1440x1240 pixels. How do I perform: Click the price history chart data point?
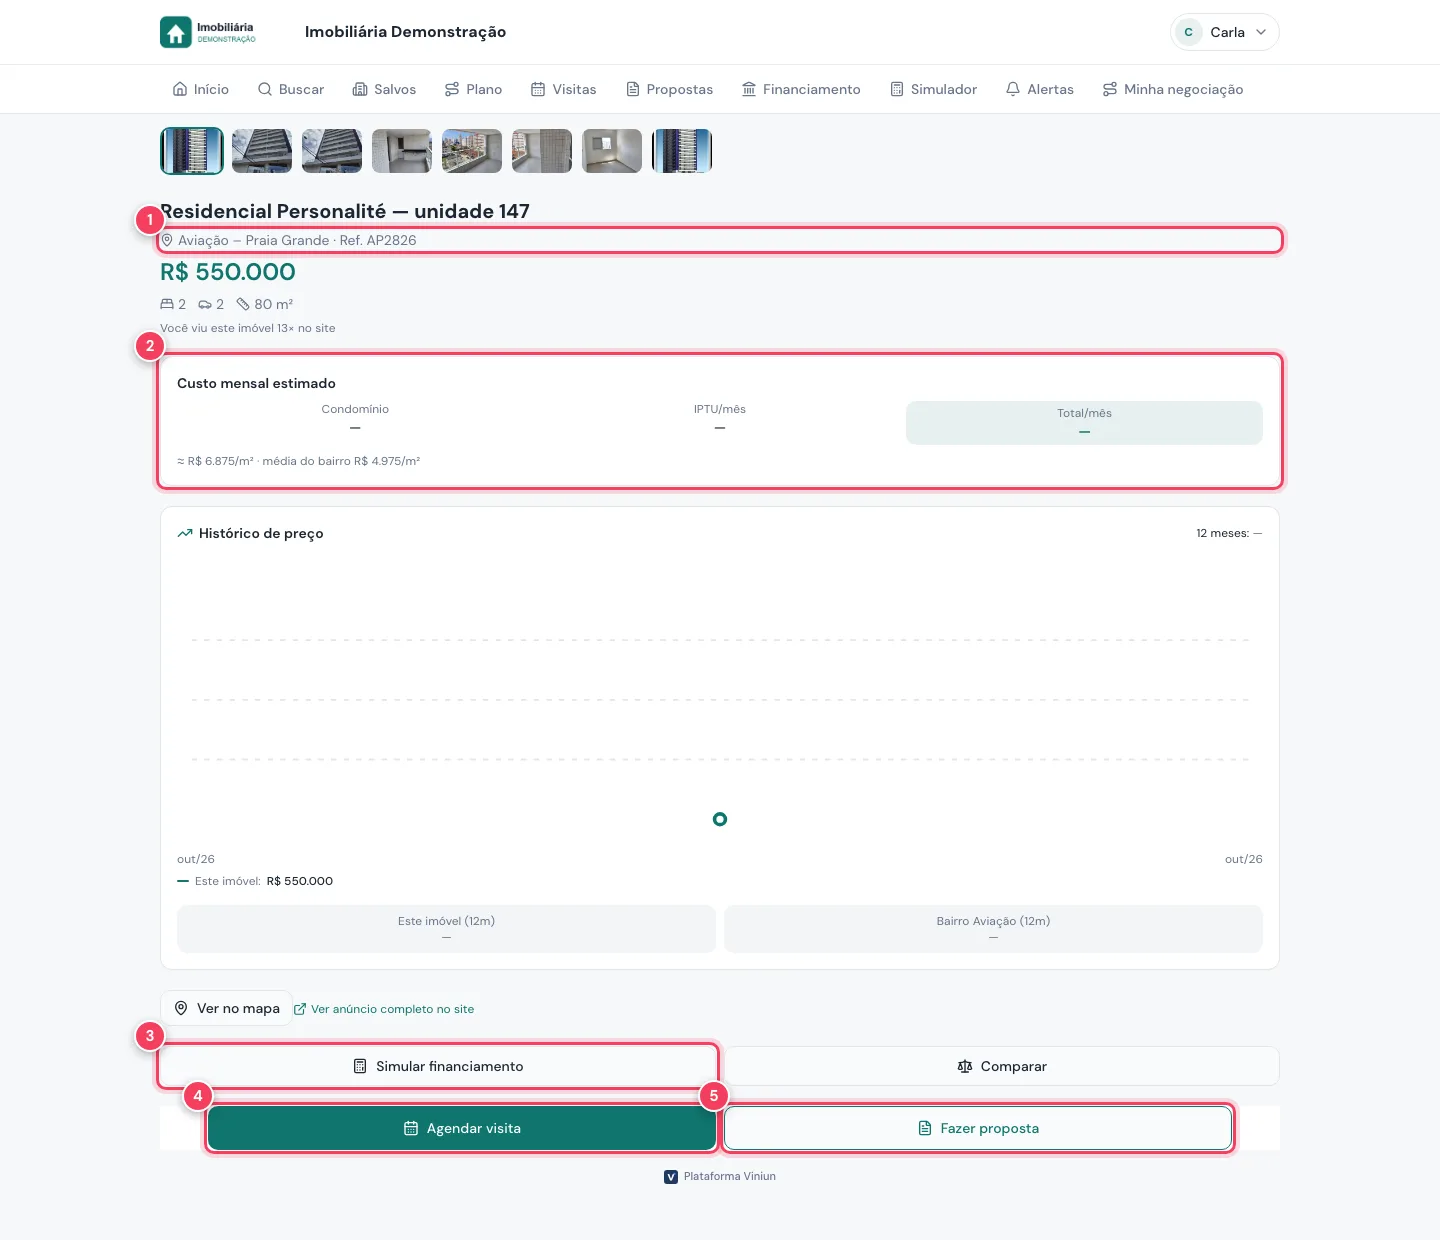(720, 819)
